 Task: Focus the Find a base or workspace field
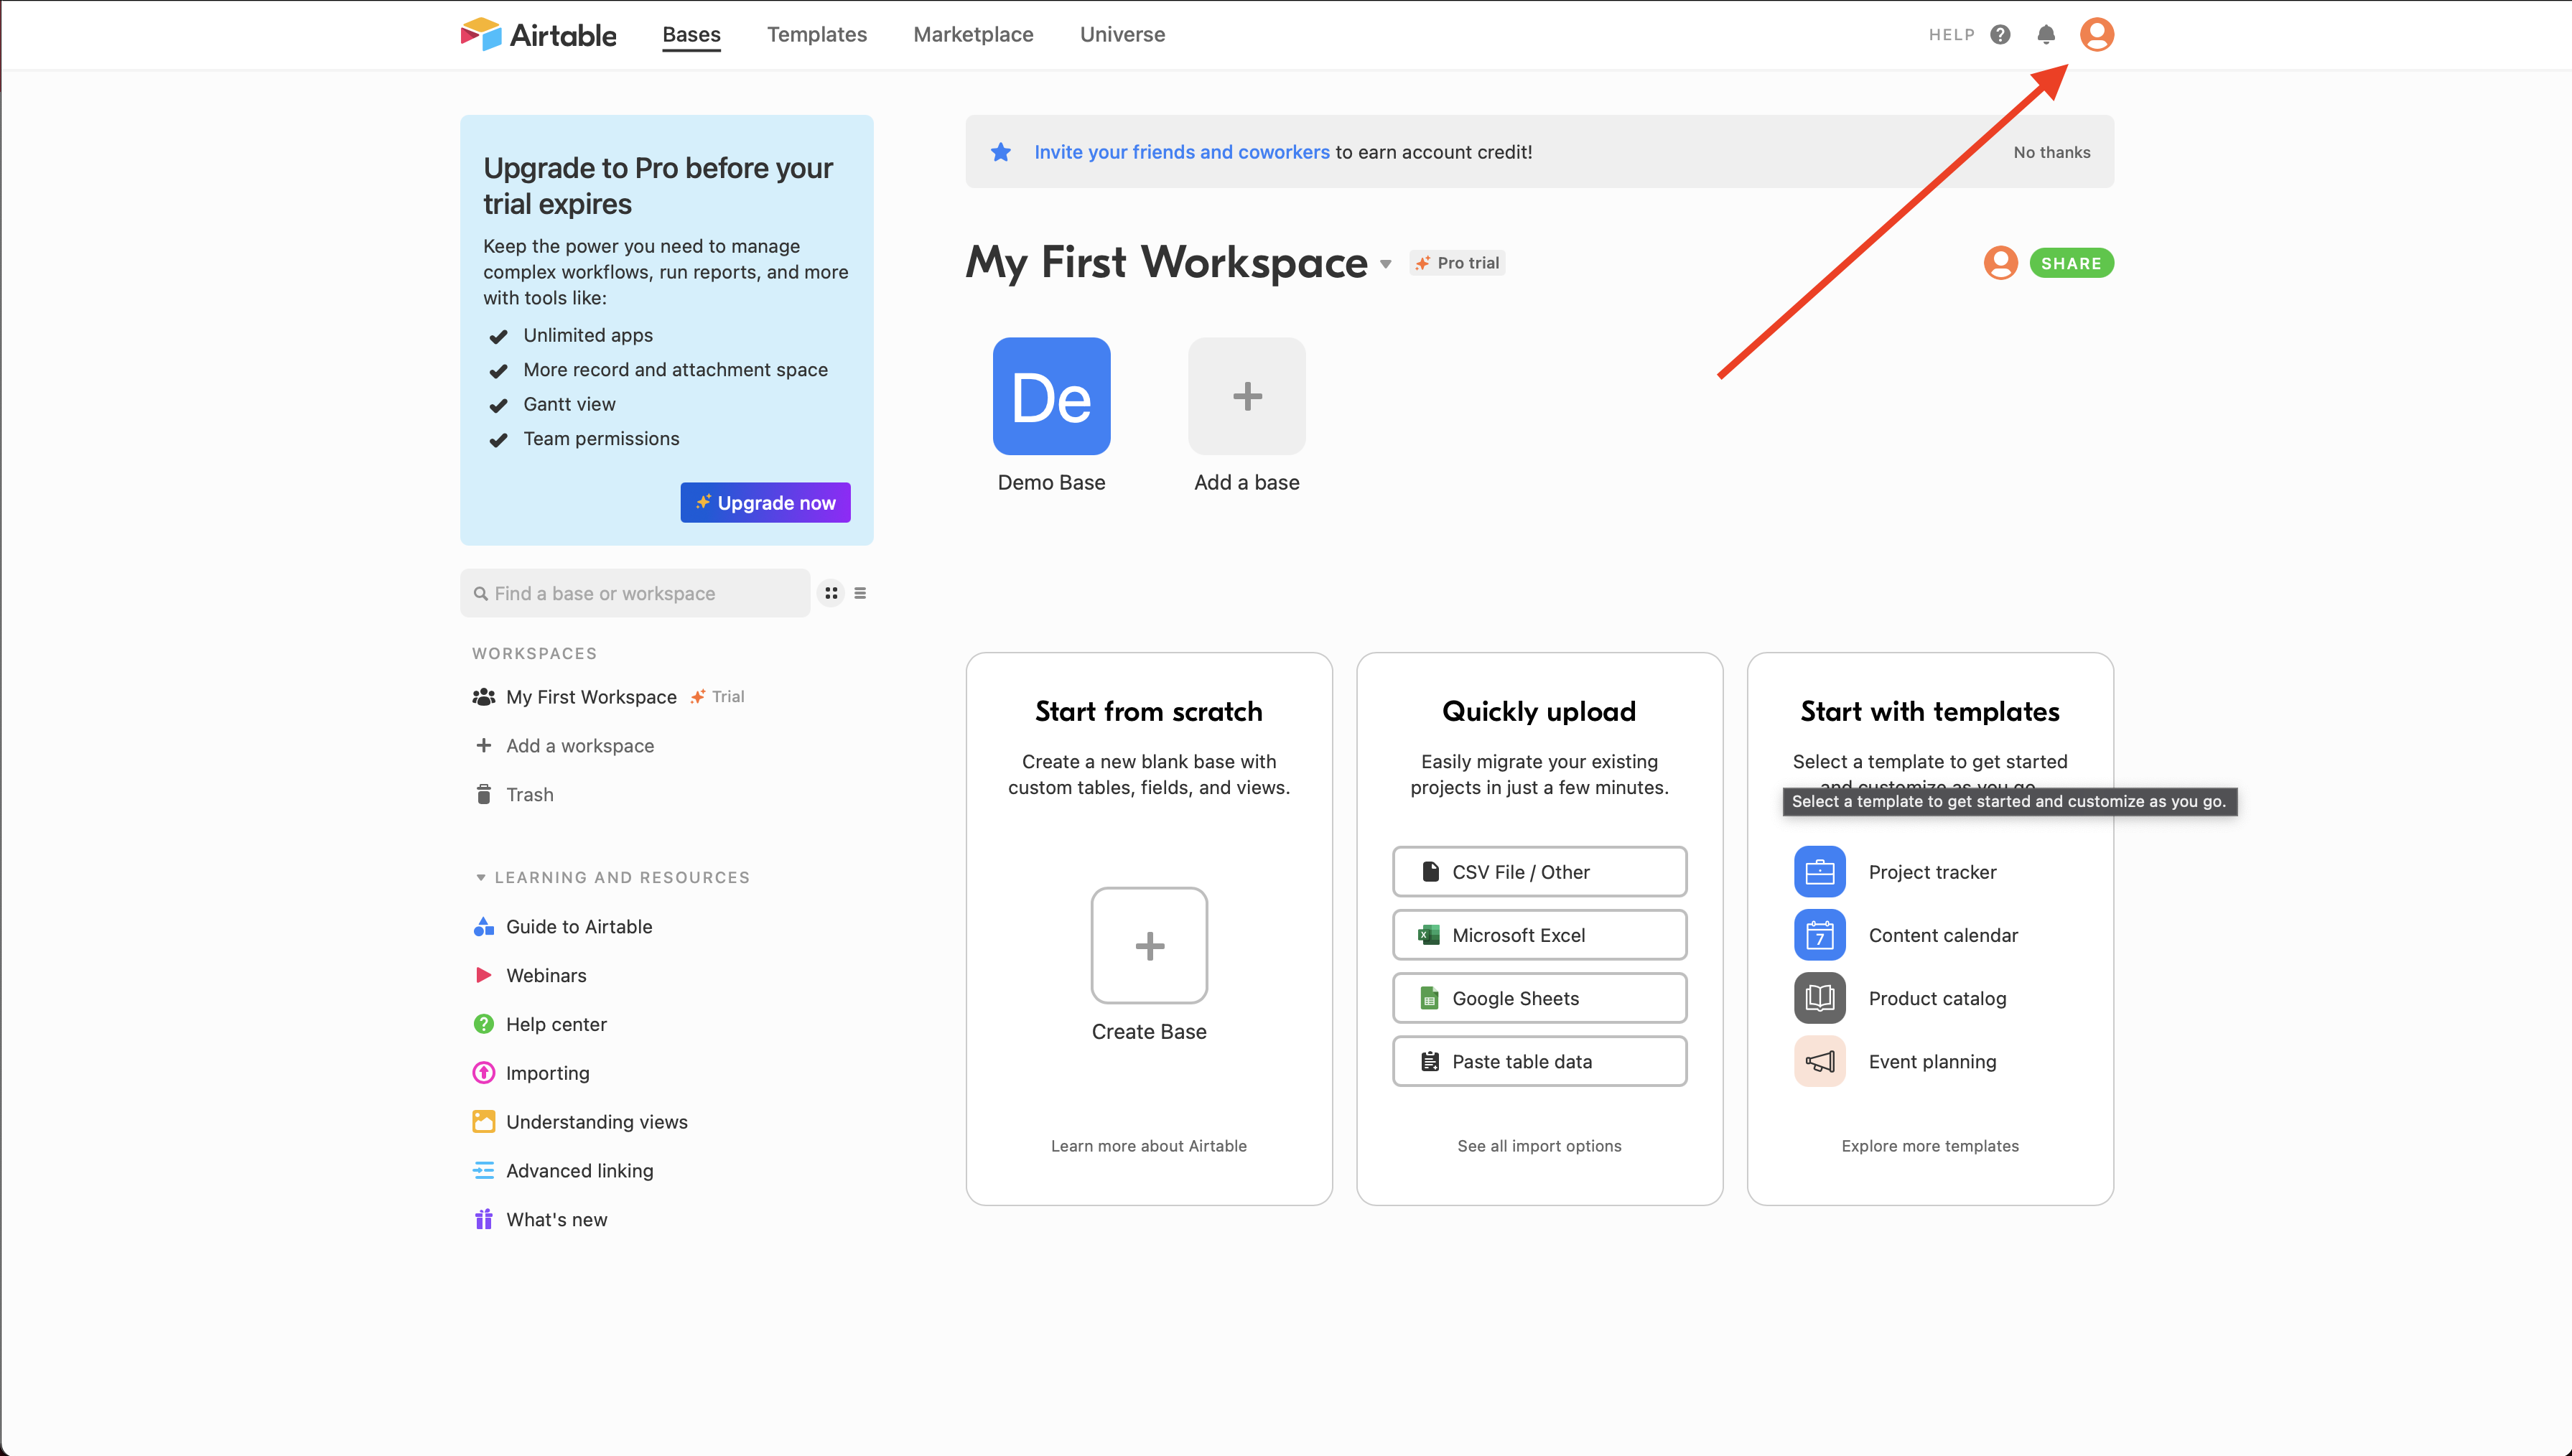click(x=635, y=593)
